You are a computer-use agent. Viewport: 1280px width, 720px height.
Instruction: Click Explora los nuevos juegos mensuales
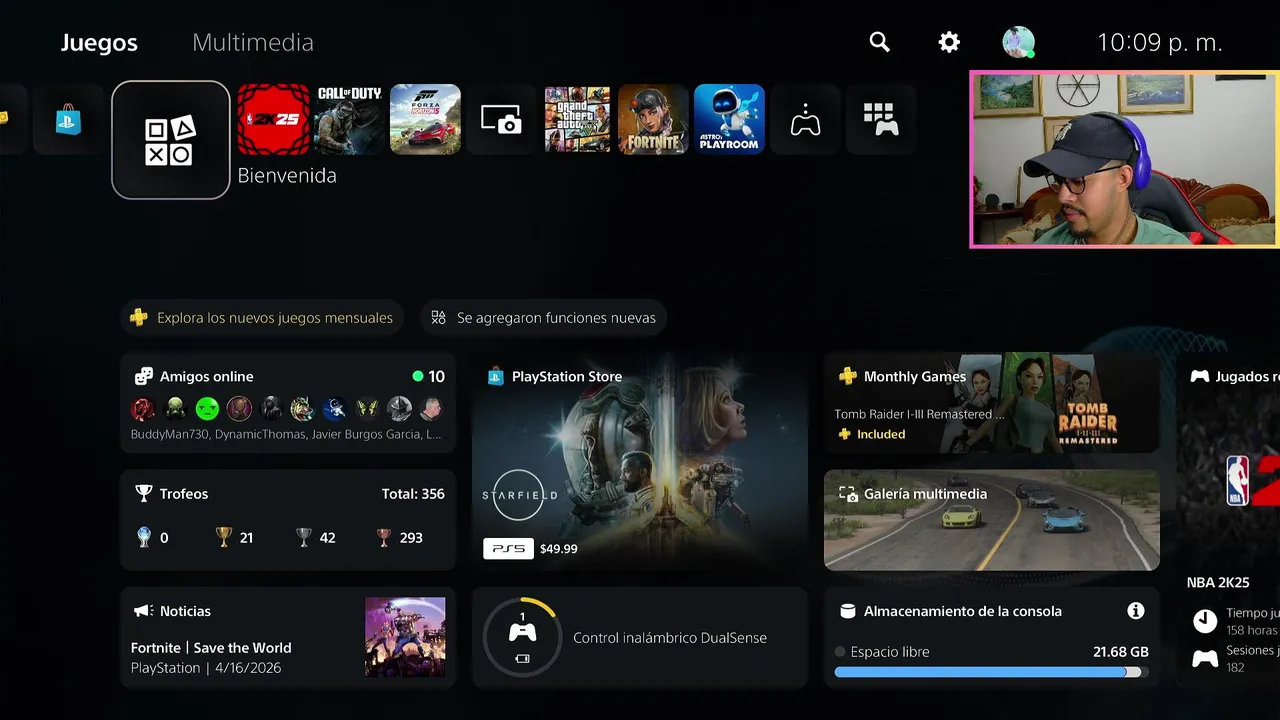coord(263,318)
